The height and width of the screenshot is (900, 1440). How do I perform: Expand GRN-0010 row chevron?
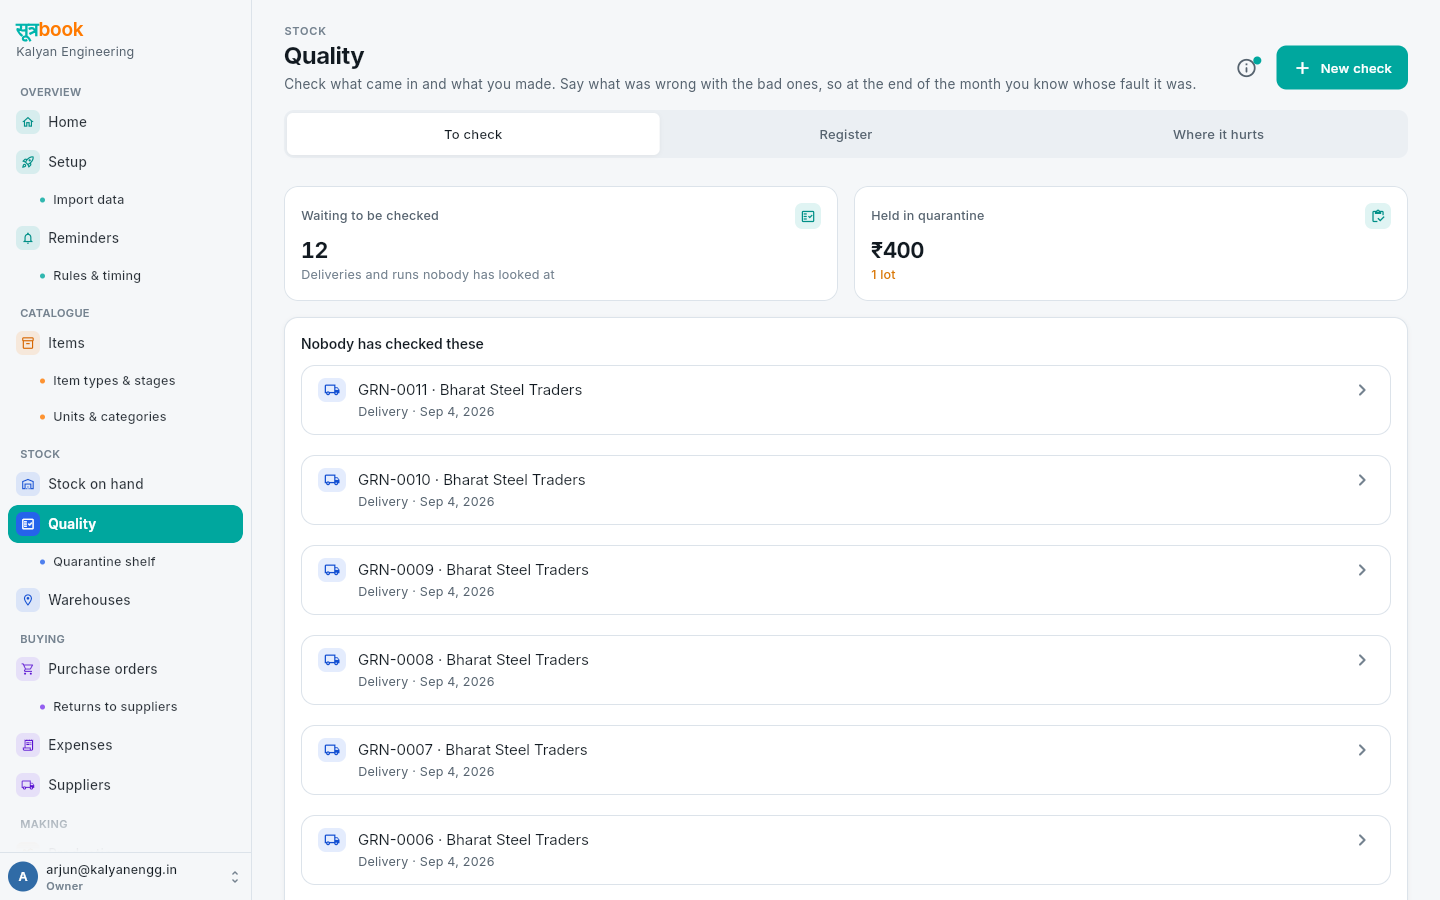(x=1362, y=480)
